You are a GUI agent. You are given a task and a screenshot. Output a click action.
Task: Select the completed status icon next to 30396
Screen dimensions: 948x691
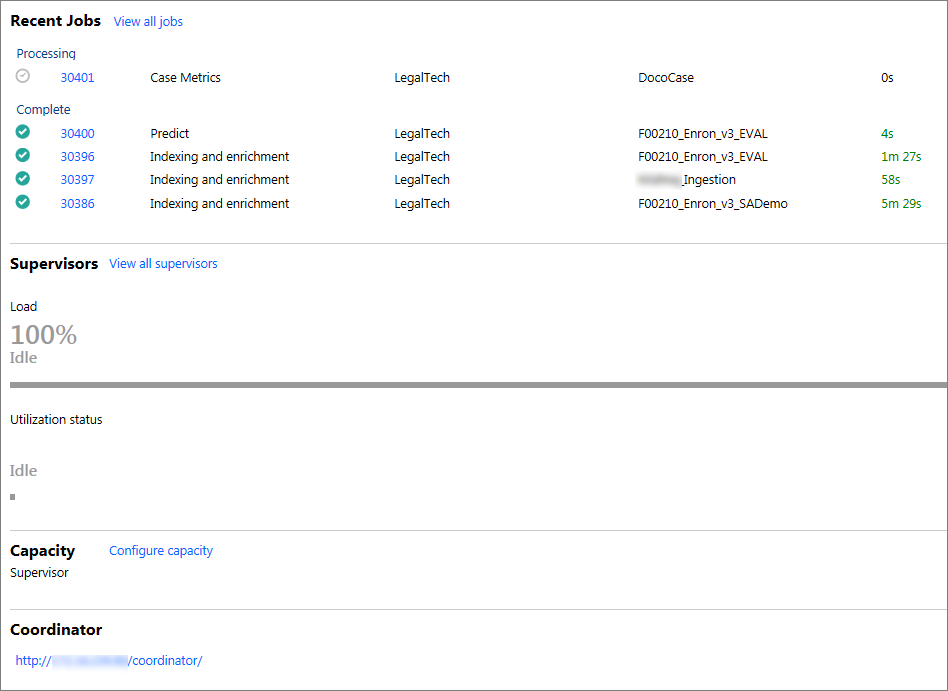coord(22,156)
